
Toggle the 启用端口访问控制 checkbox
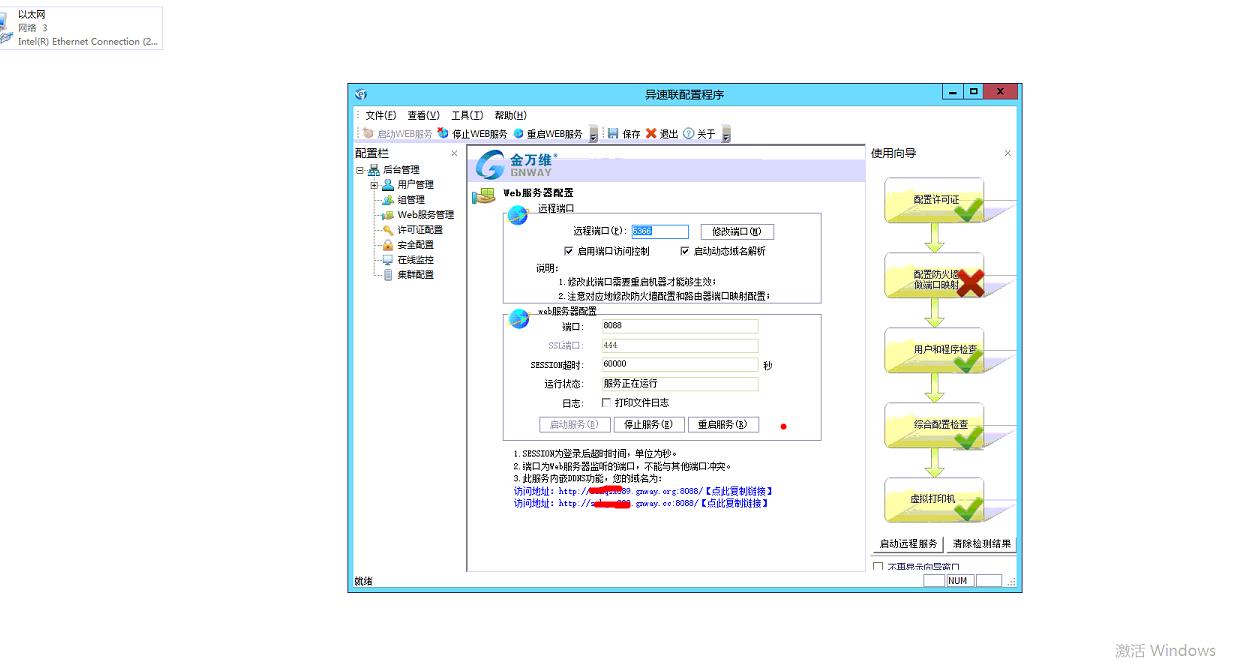[x=568, y=250]
